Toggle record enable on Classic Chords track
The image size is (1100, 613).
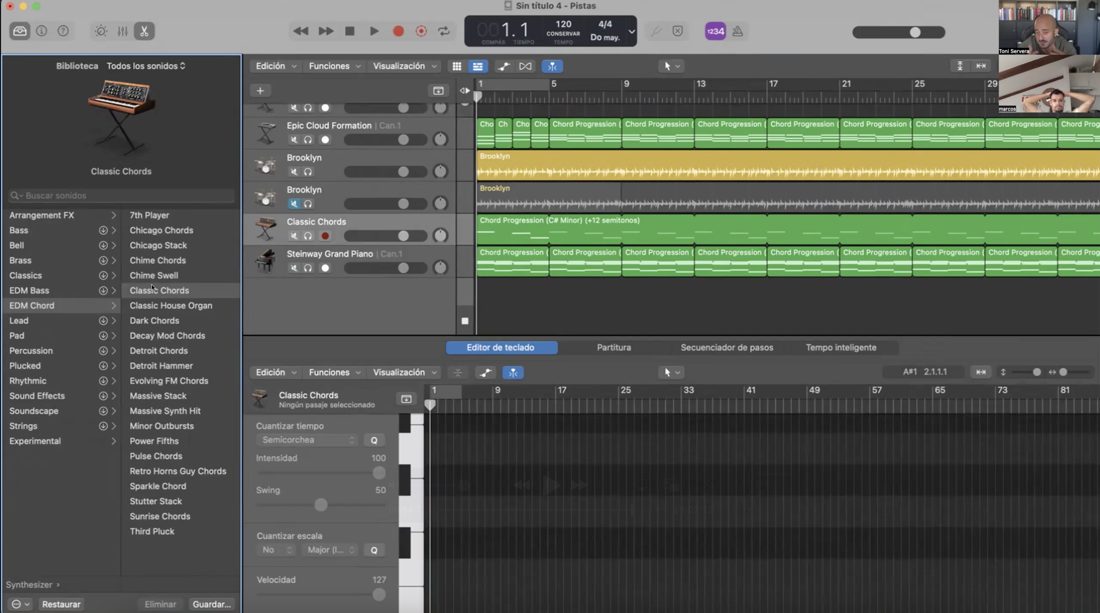click(325, 236)
